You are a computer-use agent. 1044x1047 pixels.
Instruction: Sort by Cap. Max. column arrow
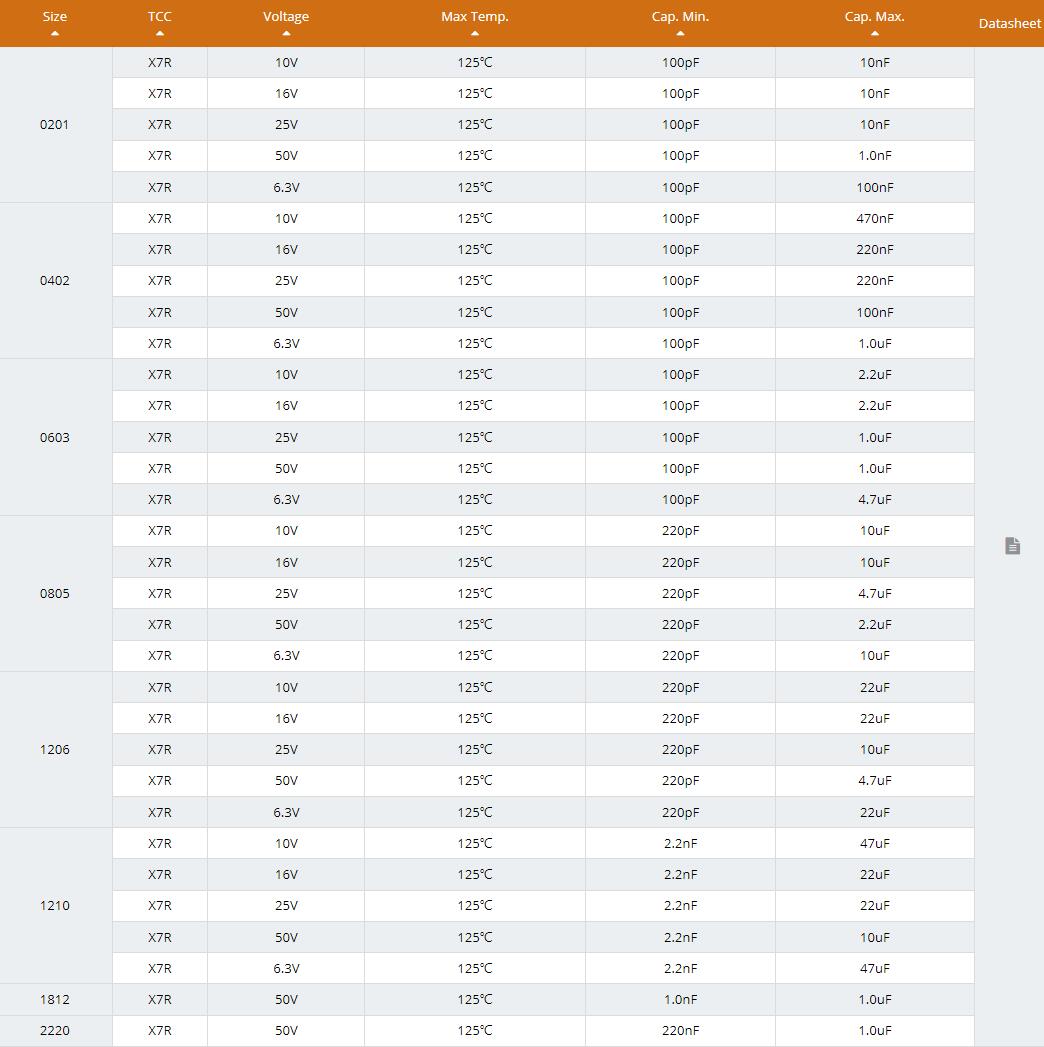[x=874, y=33]
